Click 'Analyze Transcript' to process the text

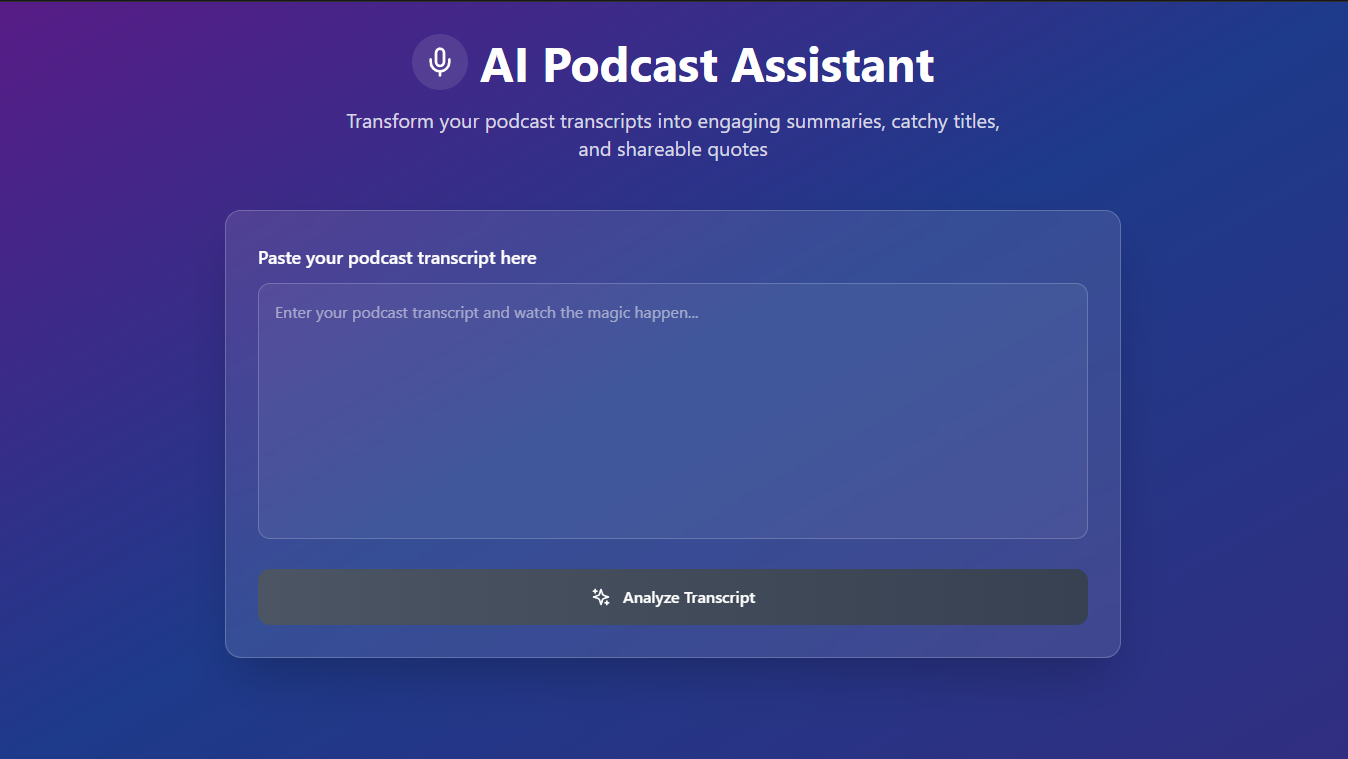click(x=673, y=597)
